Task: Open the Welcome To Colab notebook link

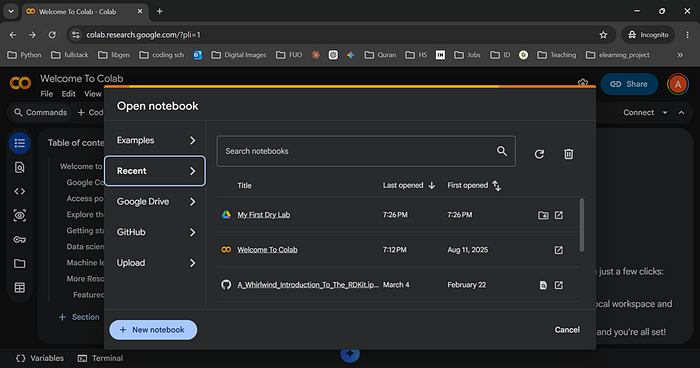Action: 267,250
